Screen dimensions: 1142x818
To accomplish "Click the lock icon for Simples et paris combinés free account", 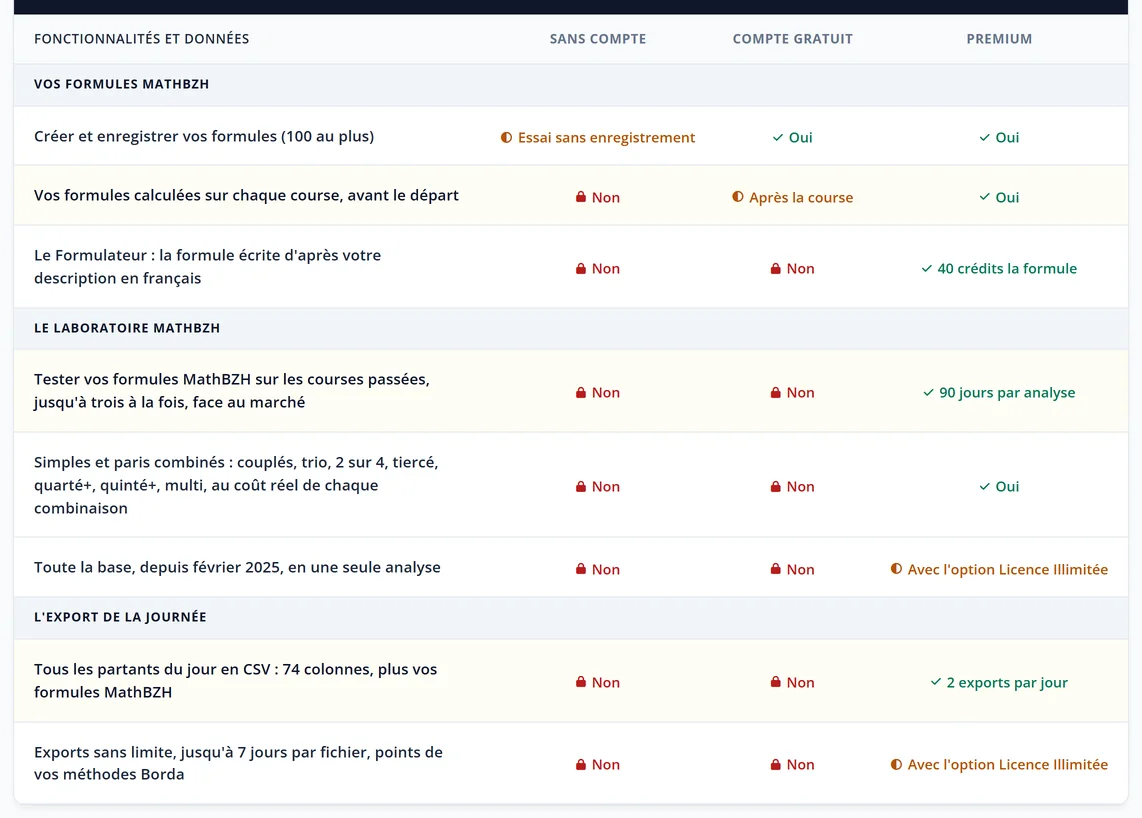I will click(776, 487).
